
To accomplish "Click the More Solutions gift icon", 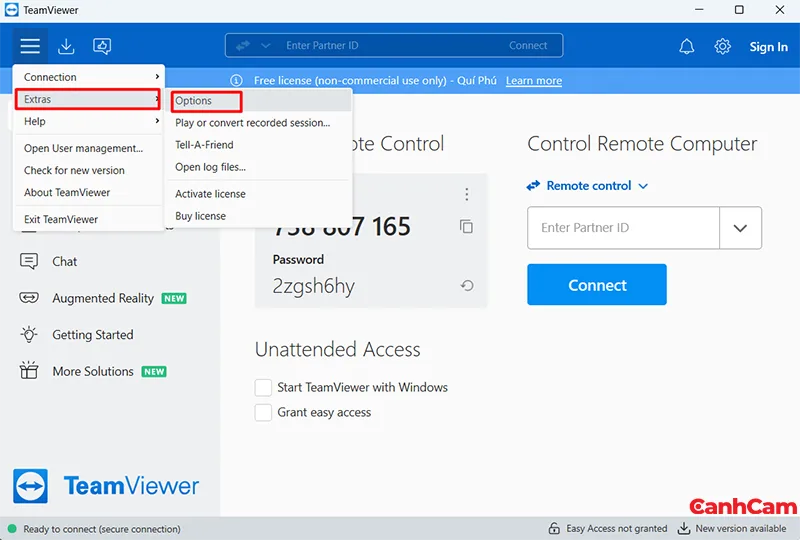I will point(29,370).
